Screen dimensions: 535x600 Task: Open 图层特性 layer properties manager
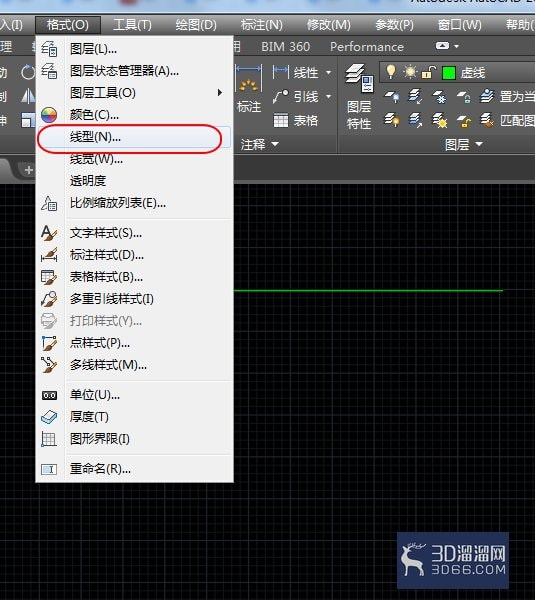click(x=359, y=96)
